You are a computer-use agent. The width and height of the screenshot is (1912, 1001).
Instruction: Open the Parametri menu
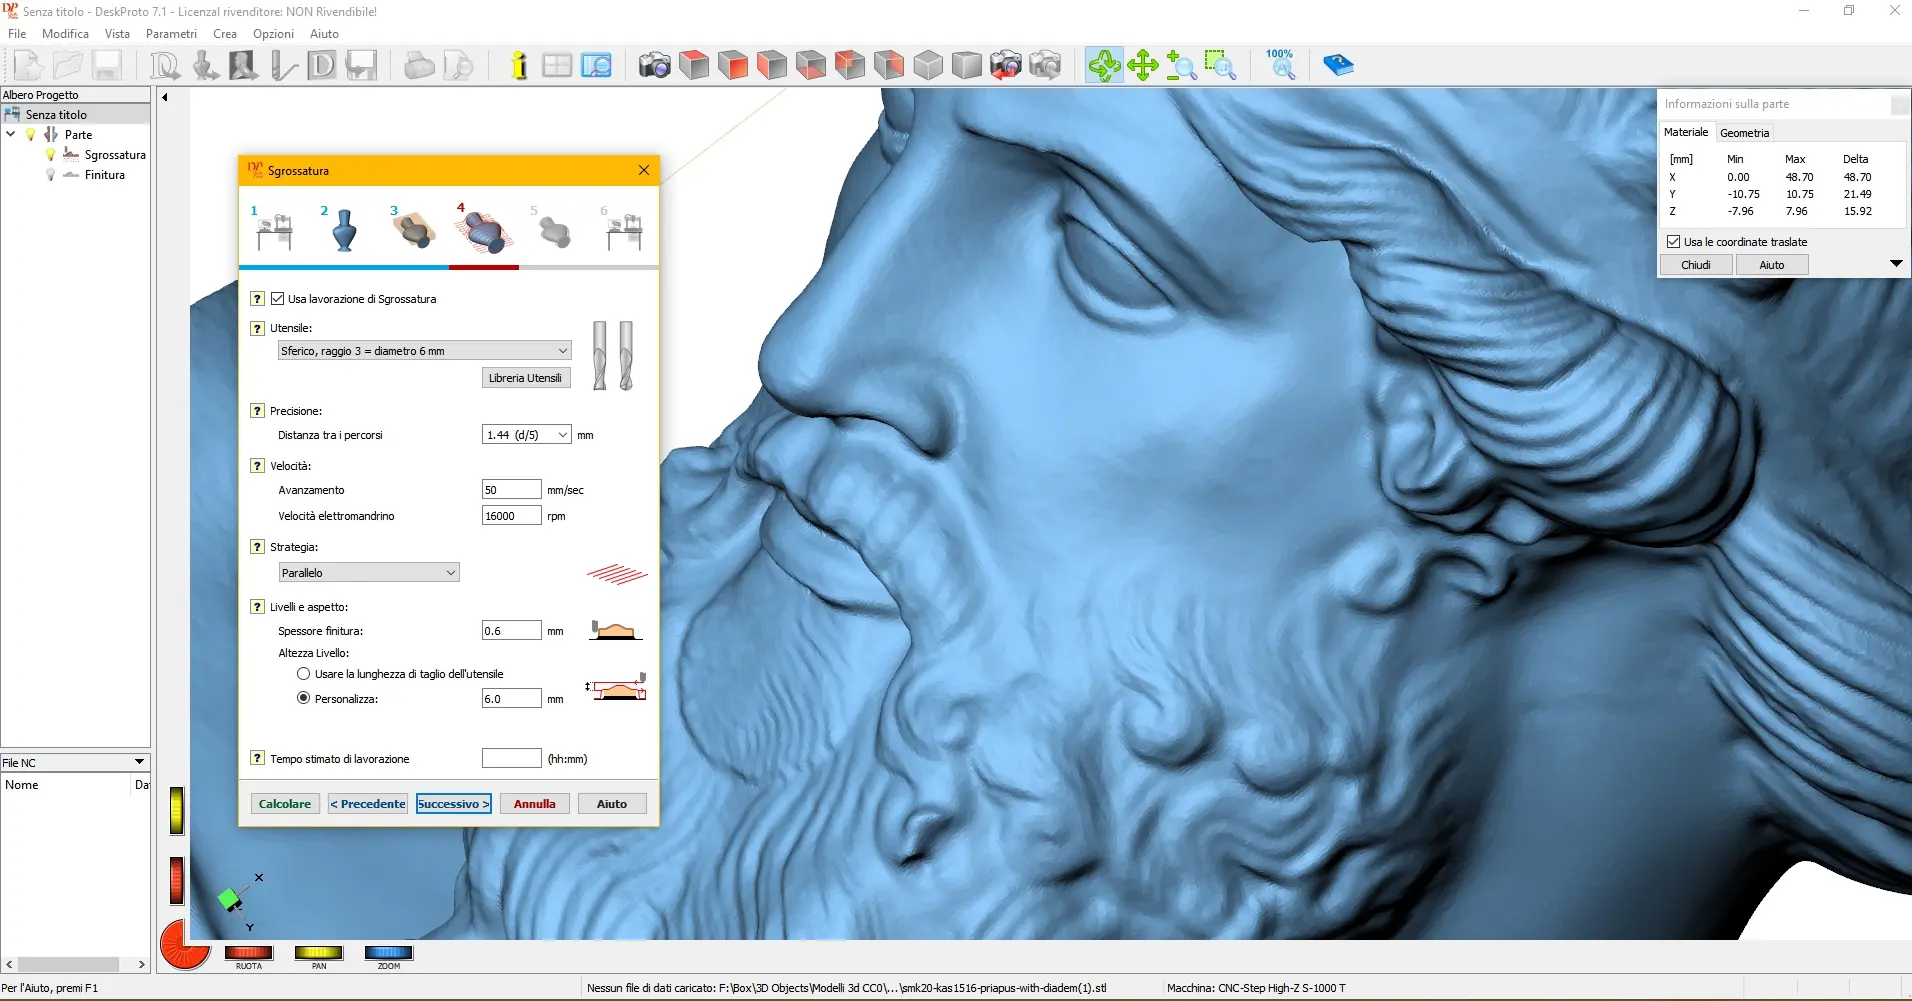[x=171, y=34]
